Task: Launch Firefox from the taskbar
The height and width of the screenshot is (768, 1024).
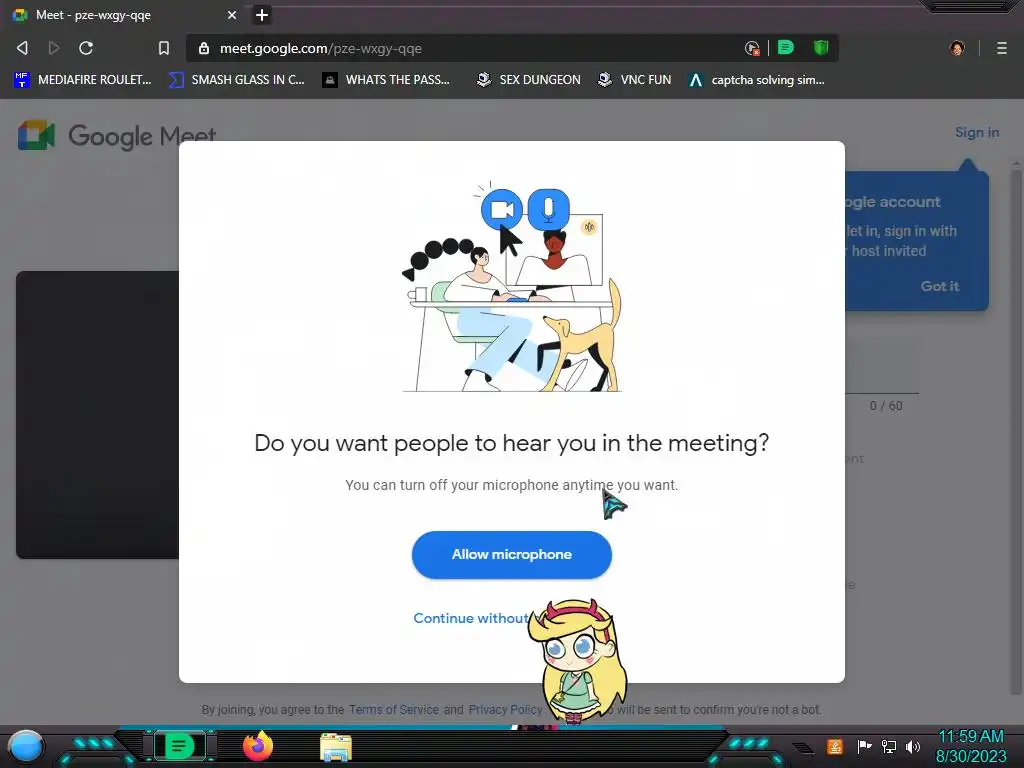Action: pos(257,746)
